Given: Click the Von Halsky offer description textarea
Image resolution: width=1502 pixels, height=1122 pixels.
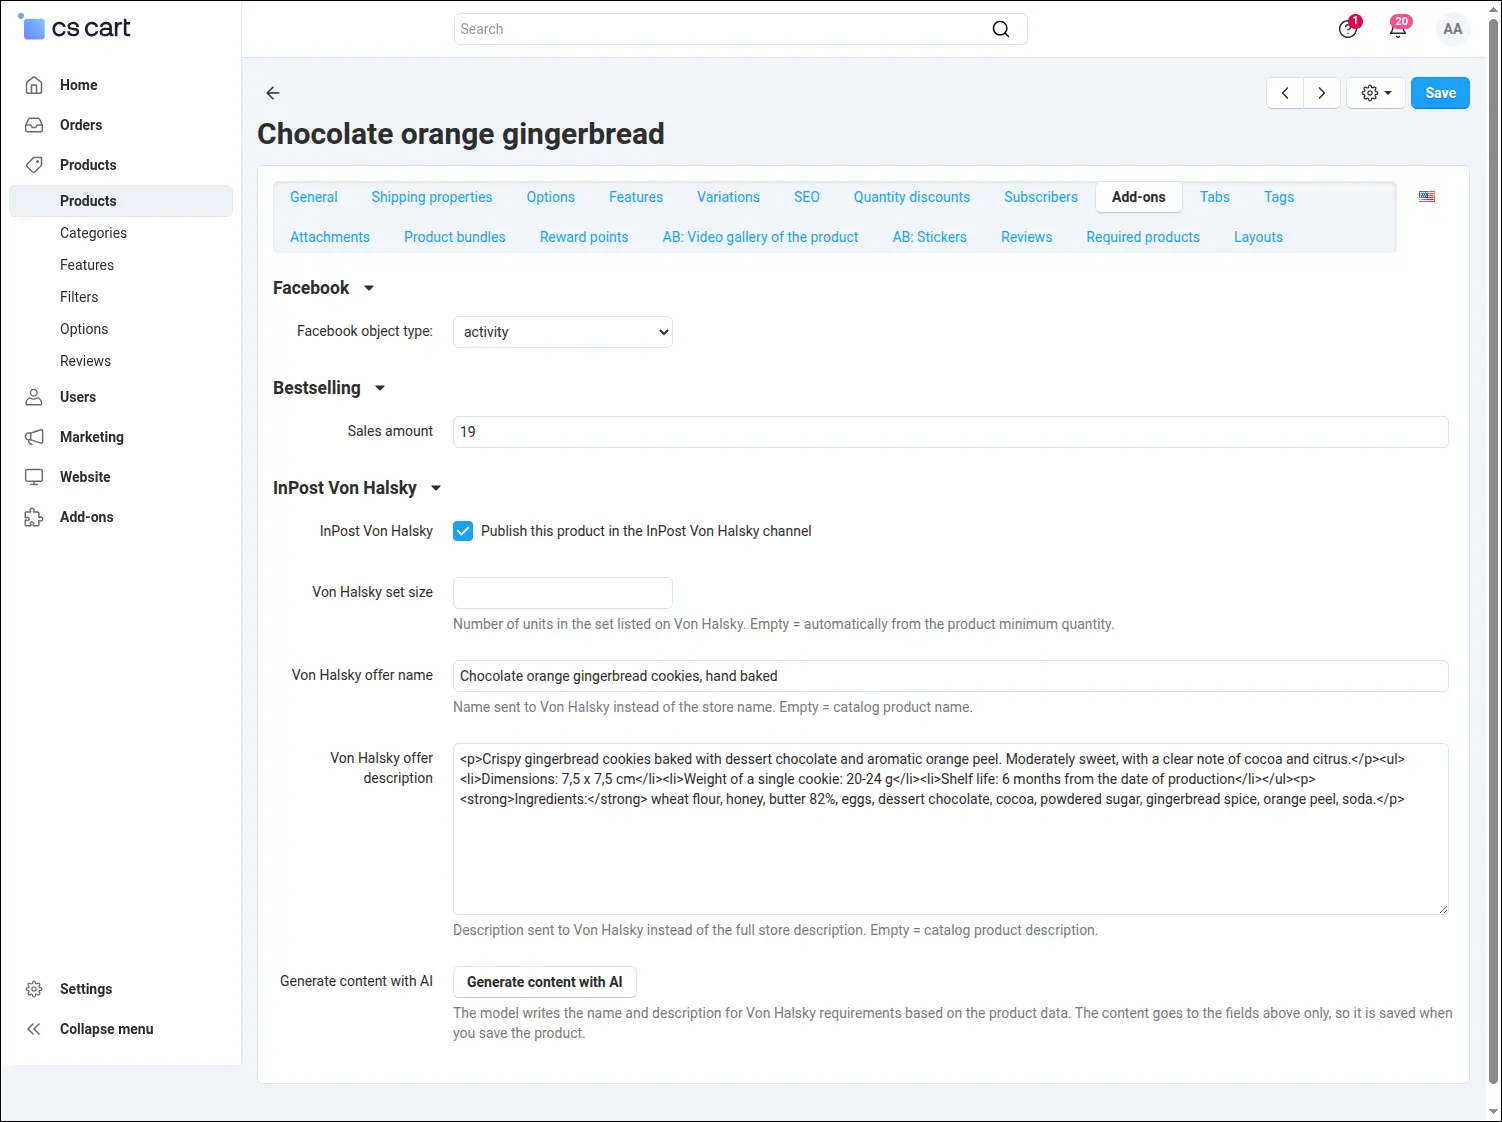Looking at the screenshot, I should [950, 829].
